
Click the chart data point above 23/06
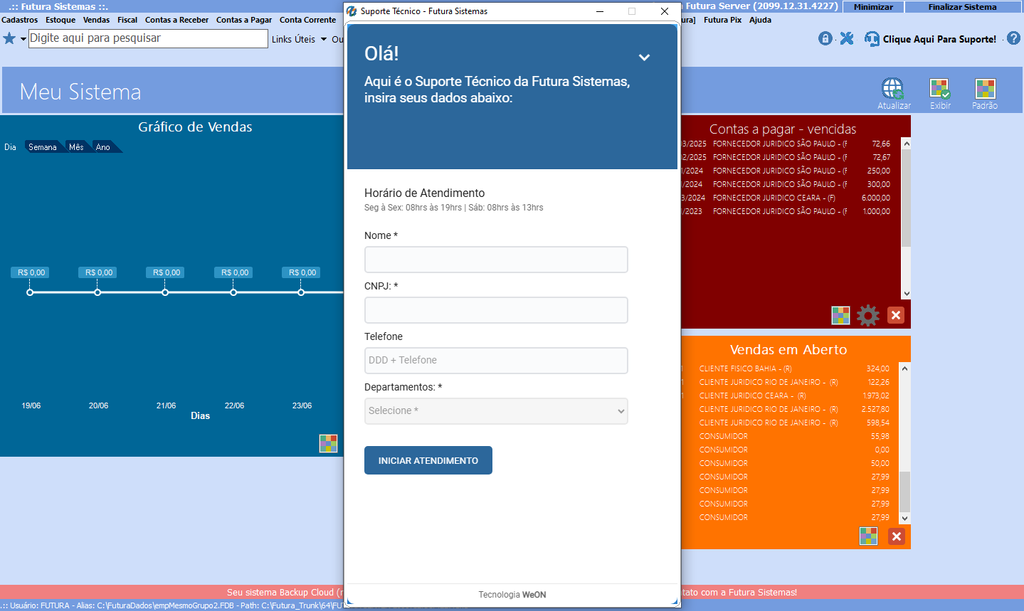coord(301,292)
